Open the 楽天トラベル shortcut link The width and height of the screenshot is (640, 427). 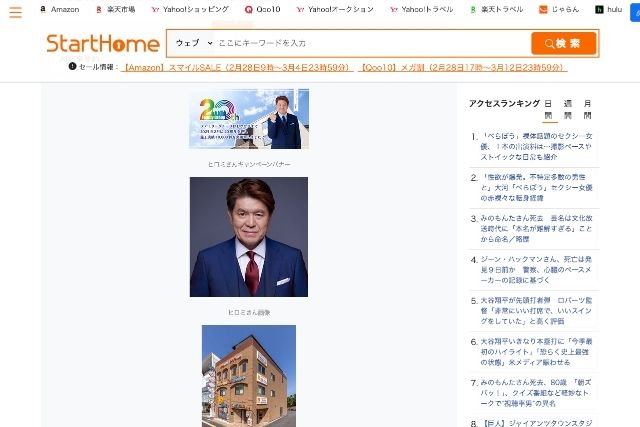click(497, 9)
